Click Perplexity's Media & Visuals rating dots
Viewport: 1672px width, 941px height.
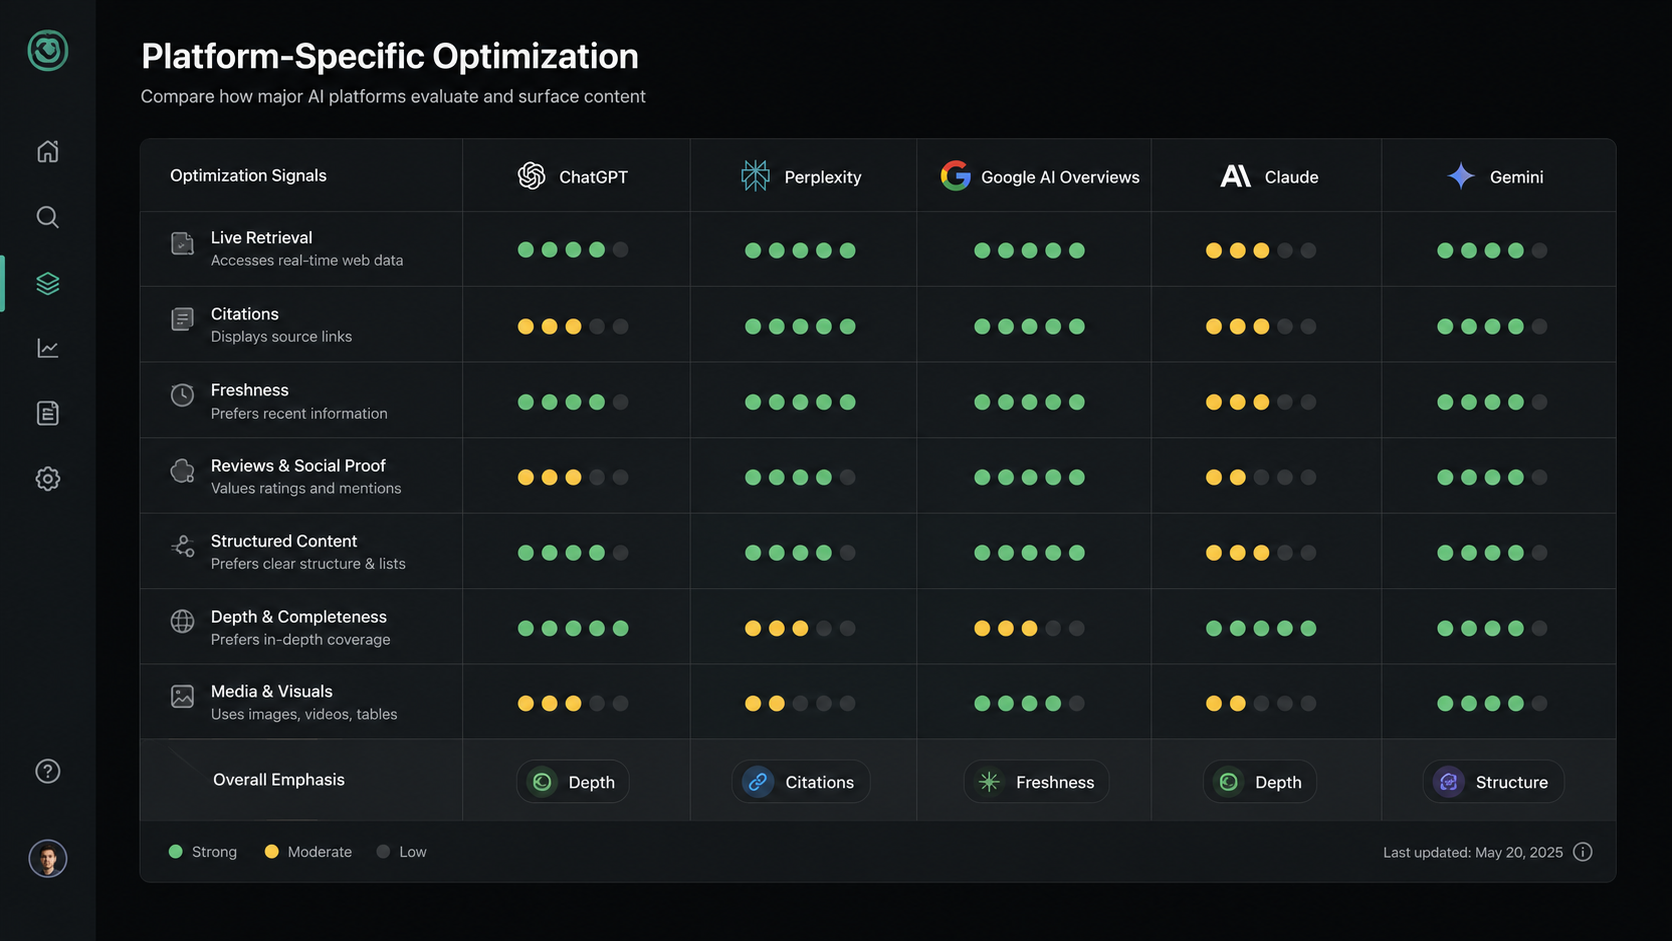tap(800, 703)
